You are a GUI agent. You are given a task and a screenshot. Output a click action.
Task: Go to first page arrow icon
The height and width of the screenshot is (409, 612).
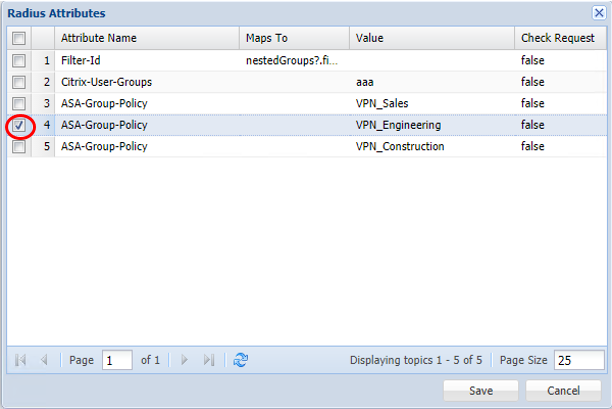pyautogui.click(x=21, y=360)
